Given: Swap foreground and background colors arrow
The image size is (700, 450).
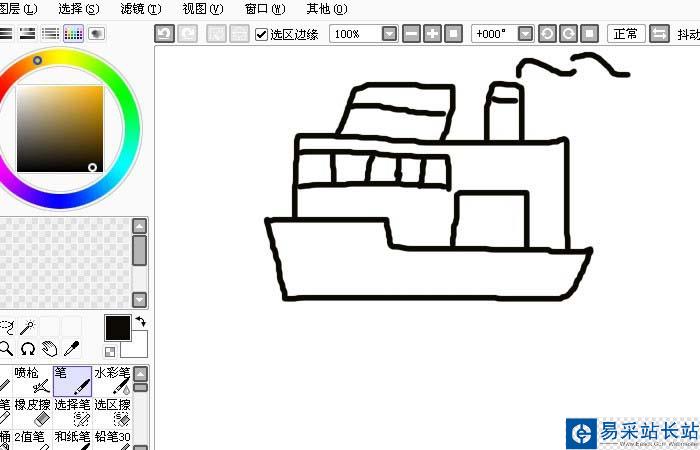Looking at the screenshot, I should [141, 321].
